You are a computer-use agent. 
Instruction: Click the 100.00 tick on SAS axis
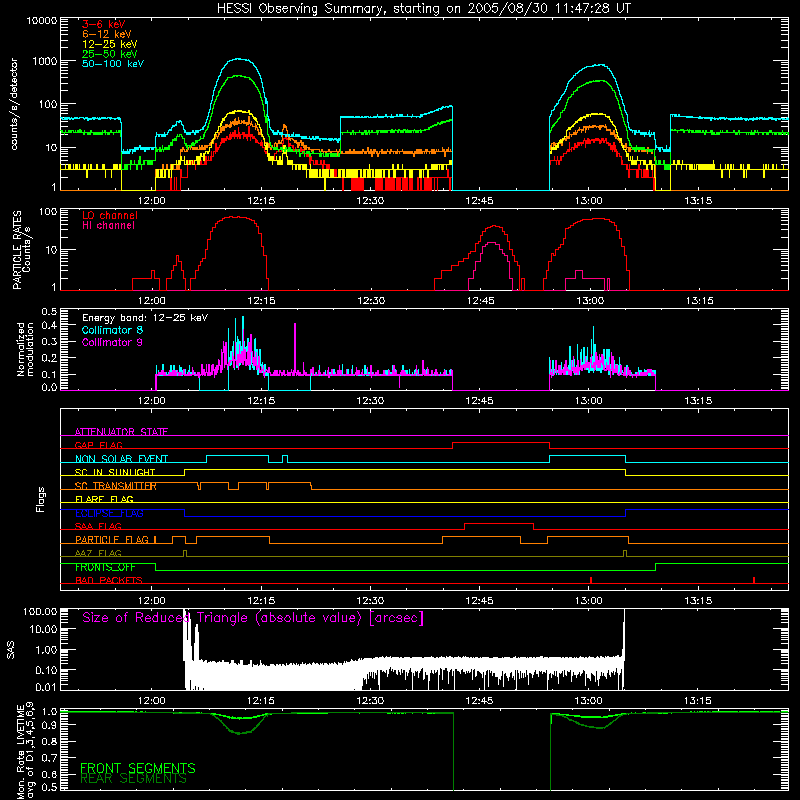(x=40, y=611)
